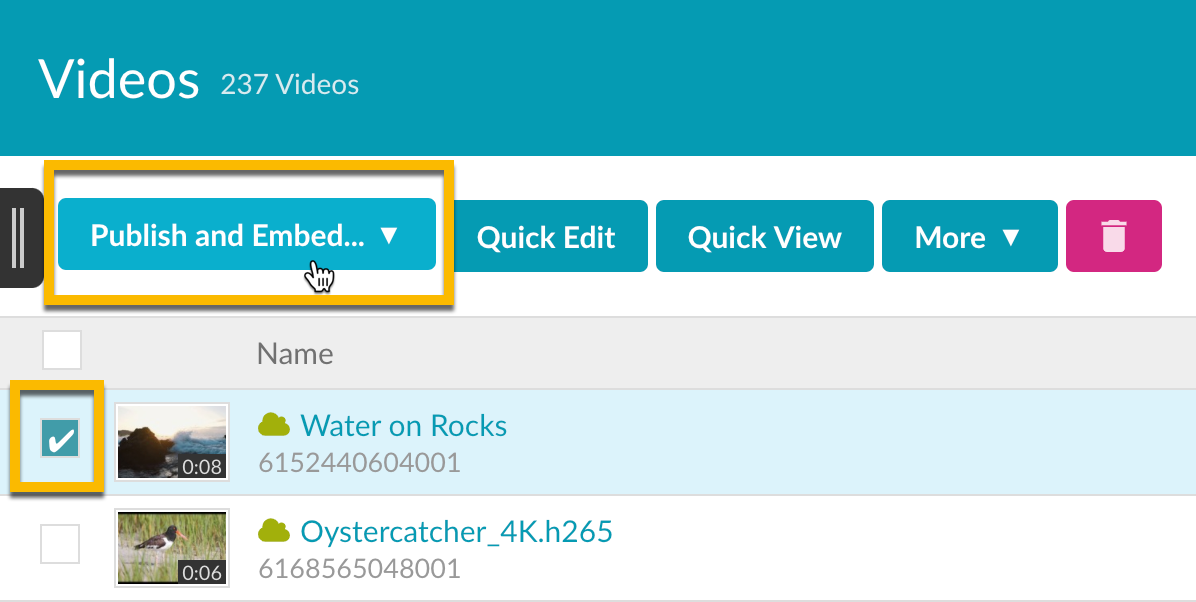Image resolution: width=1196 pixels, height=602 pixels.
Task: Toggle the select-all header checkbox
Action: (x=62, y=351)
